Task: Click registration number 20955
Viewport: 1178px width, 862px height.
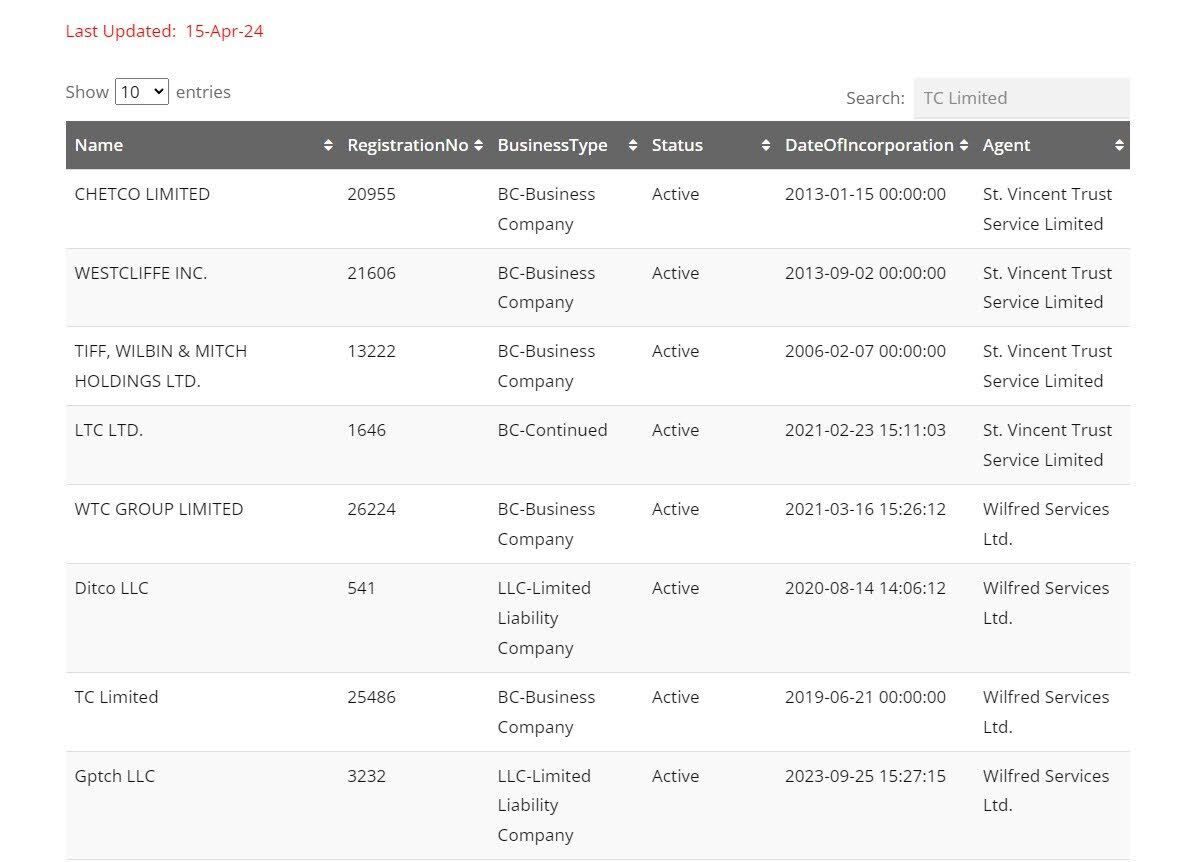Action: click(x=371, y=194)
